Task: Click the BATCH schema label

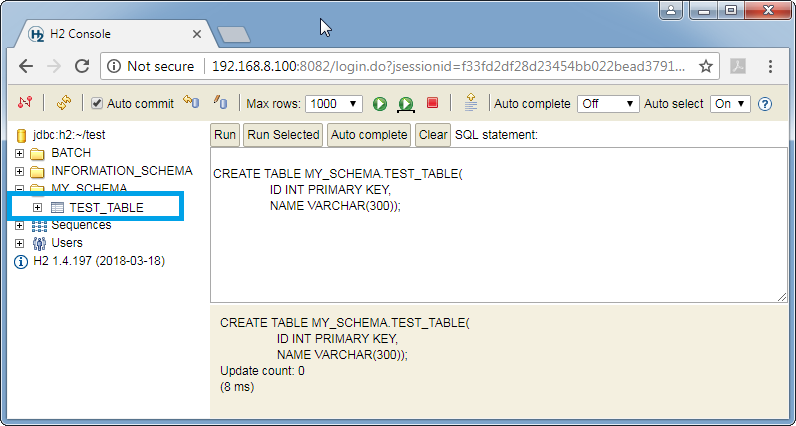Action: (71, 152)
